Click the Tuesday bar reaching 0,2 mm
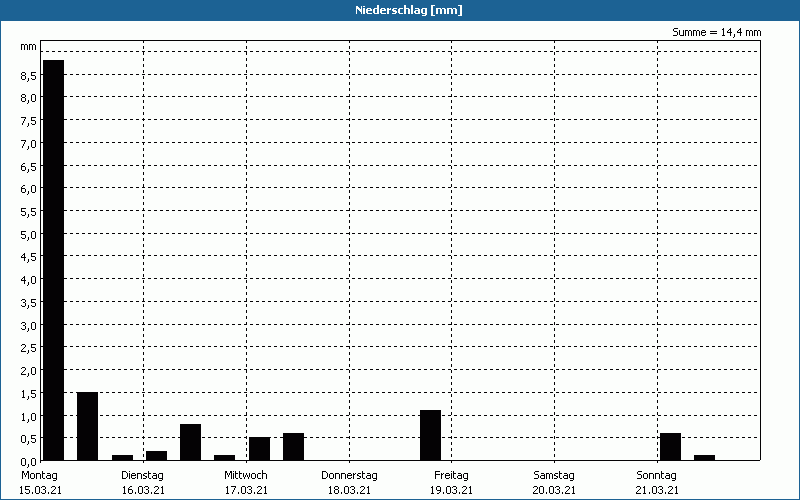The width and height of the screenshot is (800, 500). tap(157, 456)
